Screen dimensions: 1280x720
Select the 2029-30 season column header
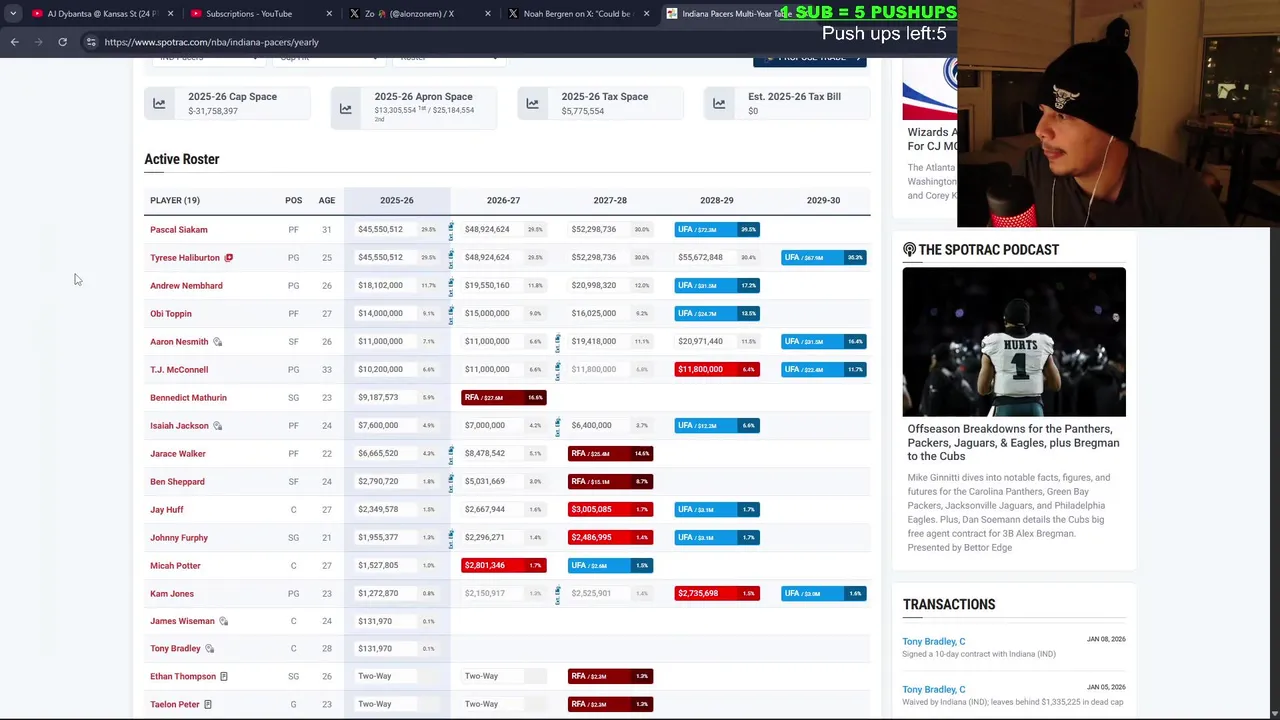(x=823, y=200)
